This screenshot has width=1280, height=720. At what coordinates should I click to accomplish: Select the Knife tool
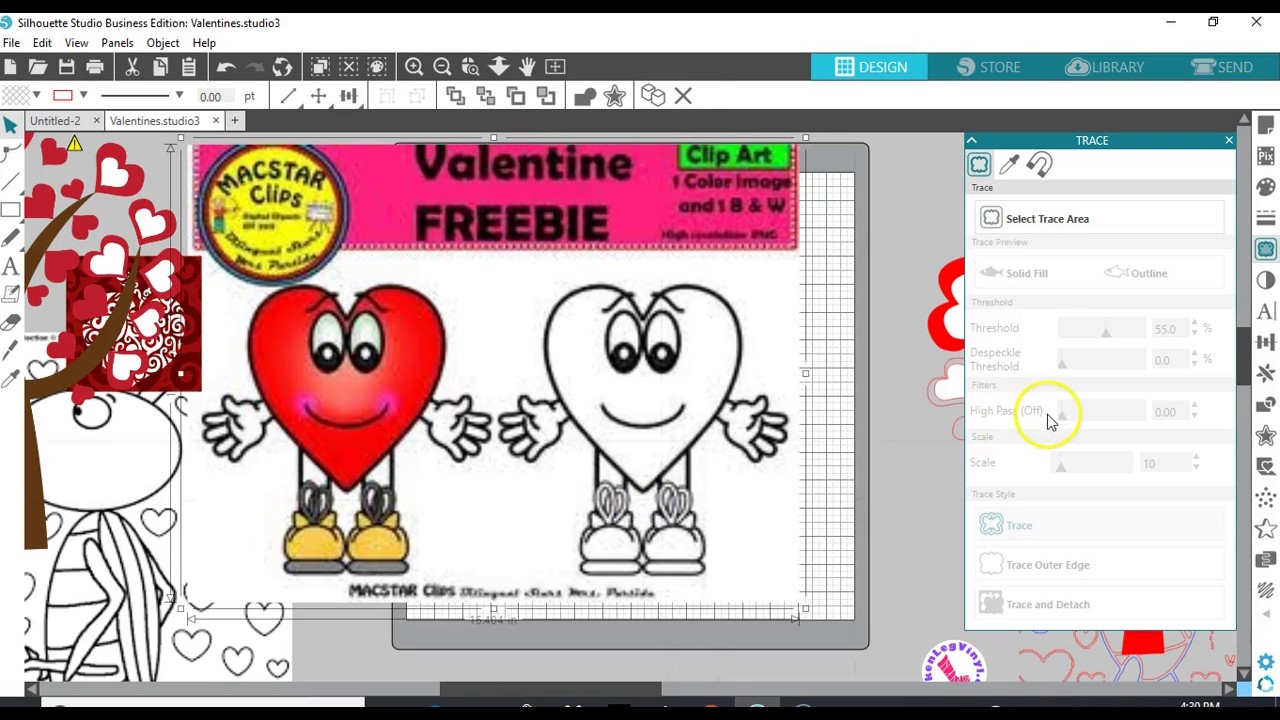[10, 351]
